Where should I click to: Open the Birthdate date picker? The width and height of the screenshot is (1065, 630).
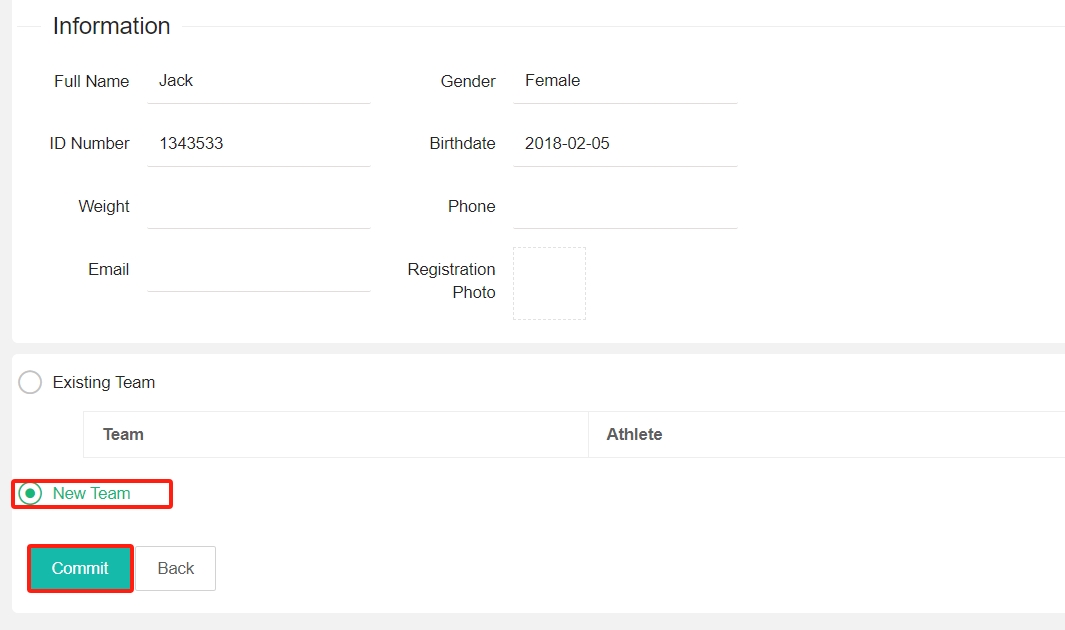(x=625, y=143)
